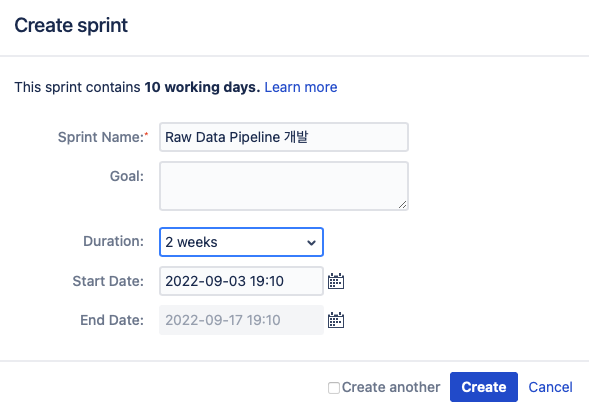
Task: Click the 'Create another' label text
Action: pos(391,387)
